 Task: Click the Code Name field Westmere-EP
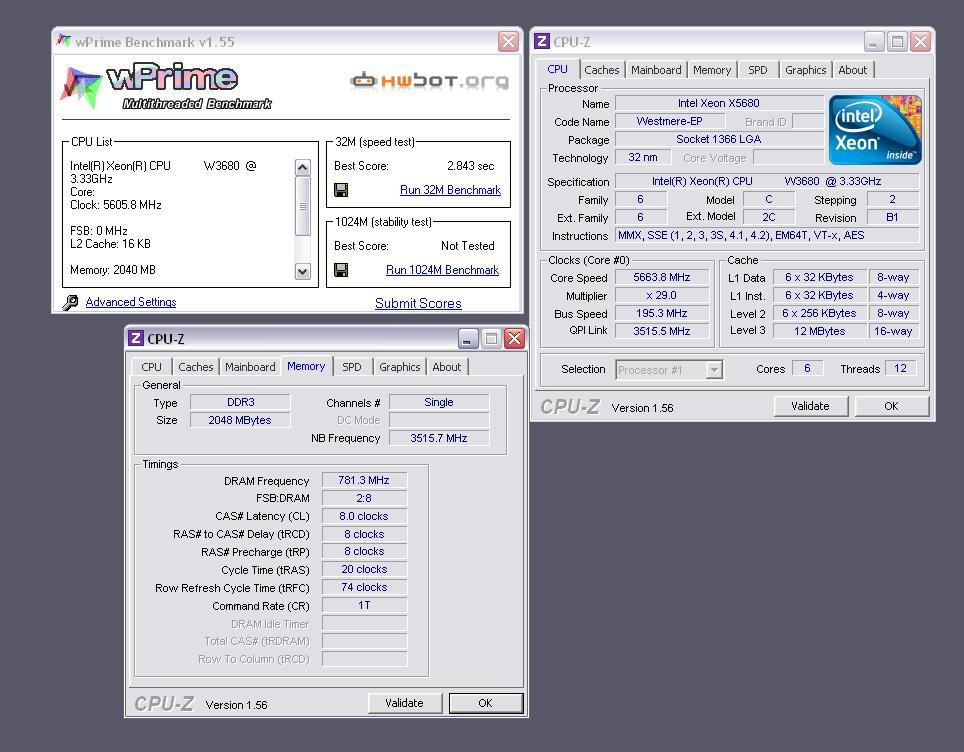670,121
